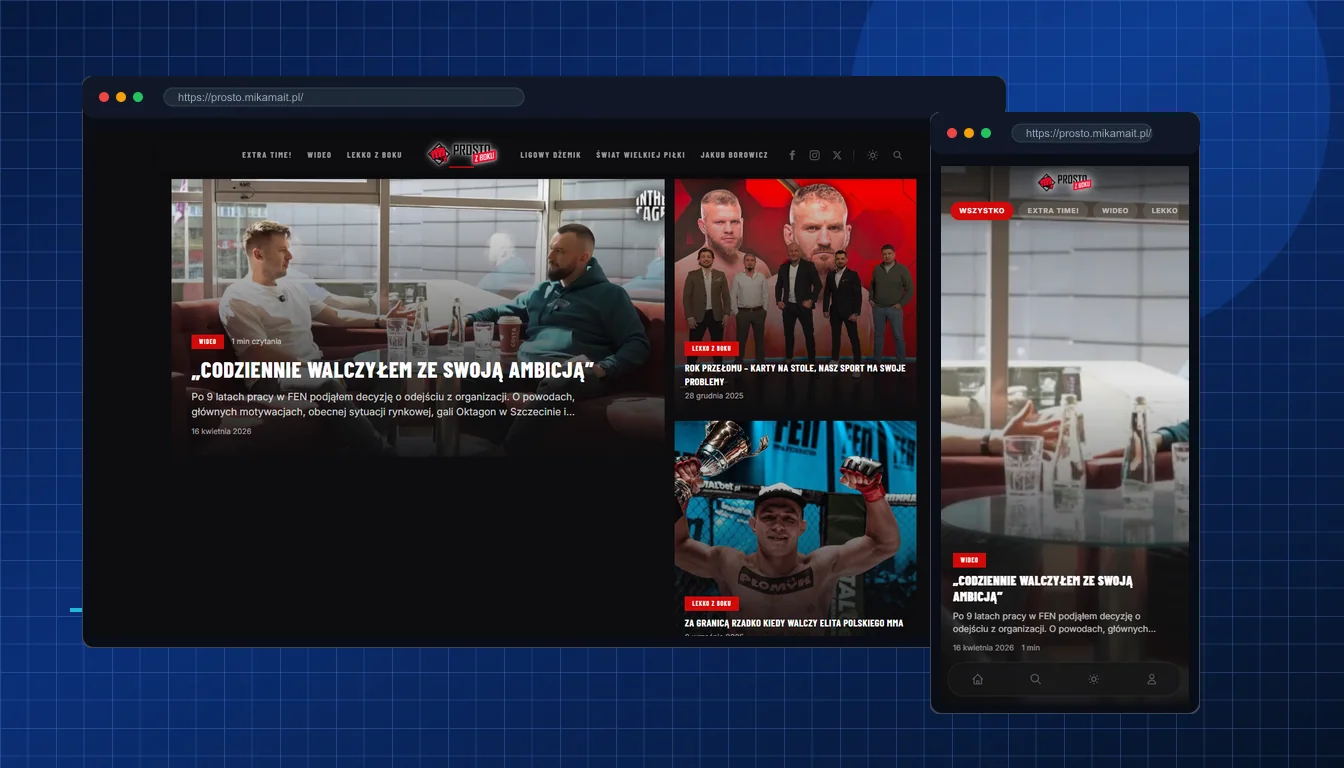
Task: Click the Prosto z Boku logo in mobile window
Action: [x=1065, y=181]
